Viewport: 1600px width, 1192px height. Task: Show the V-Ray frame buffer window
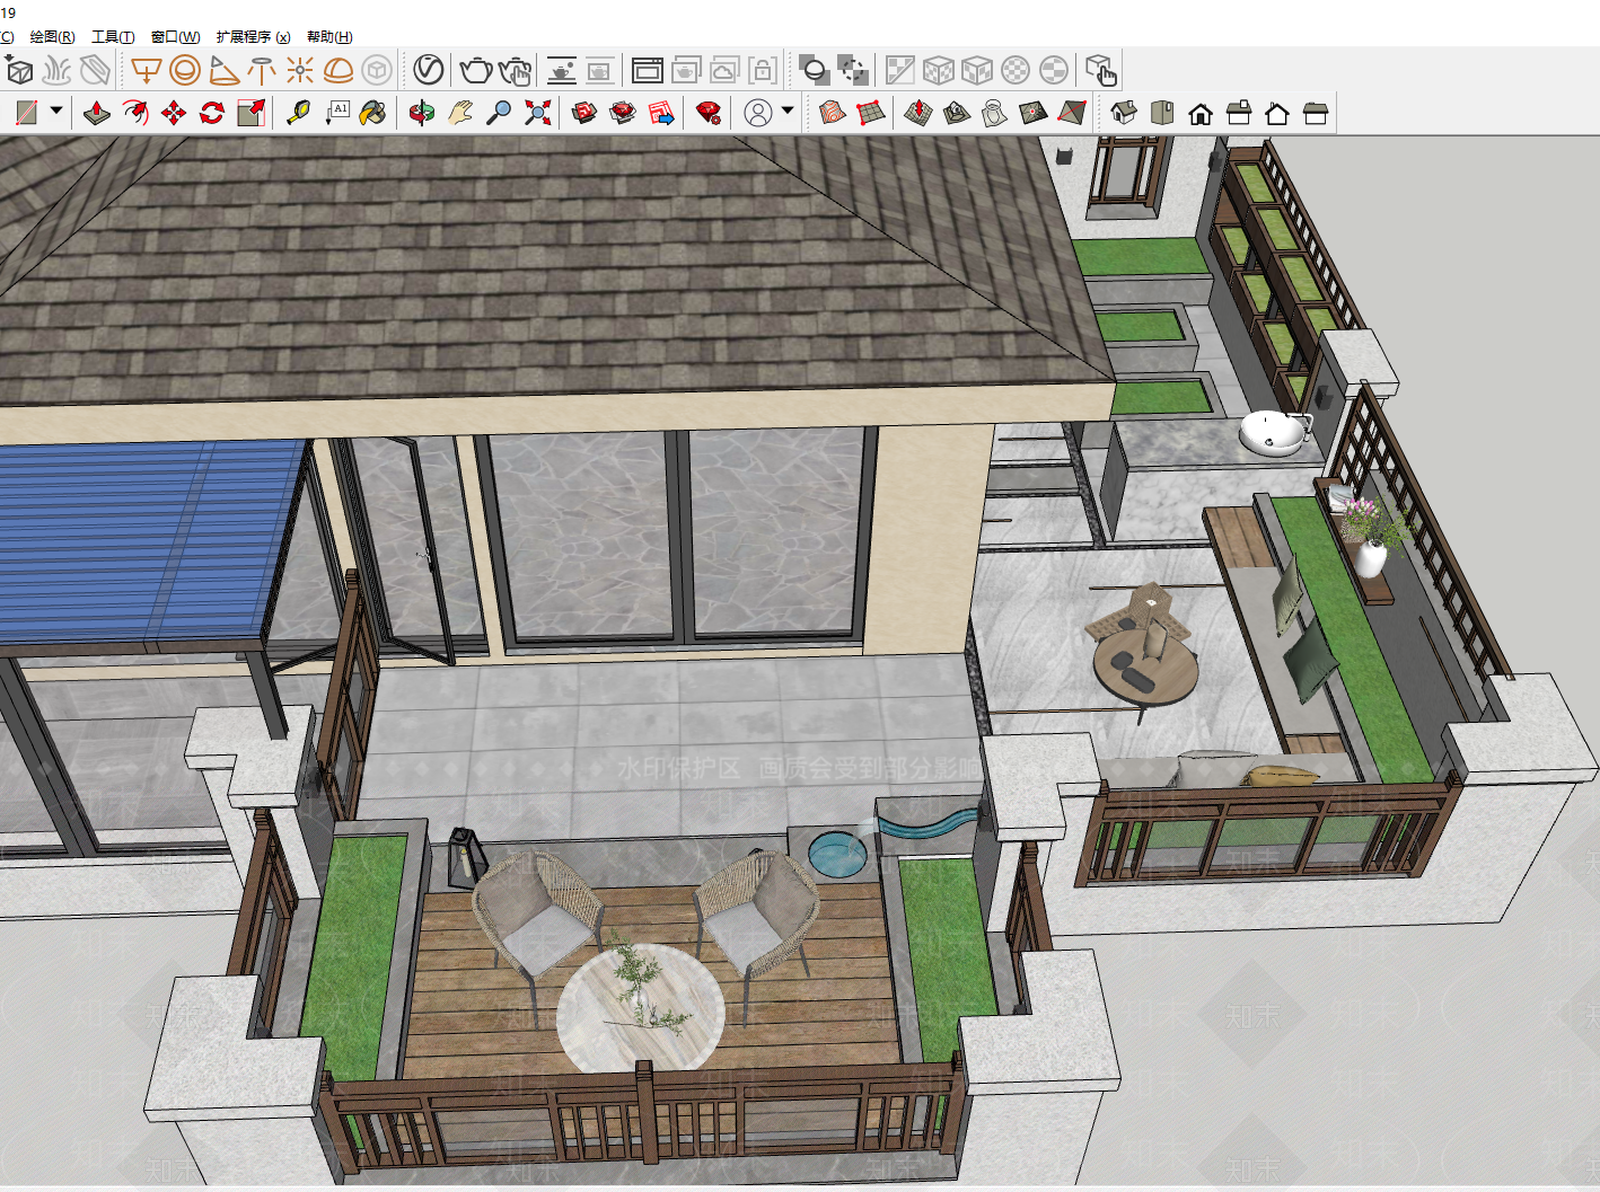(647, 70)
